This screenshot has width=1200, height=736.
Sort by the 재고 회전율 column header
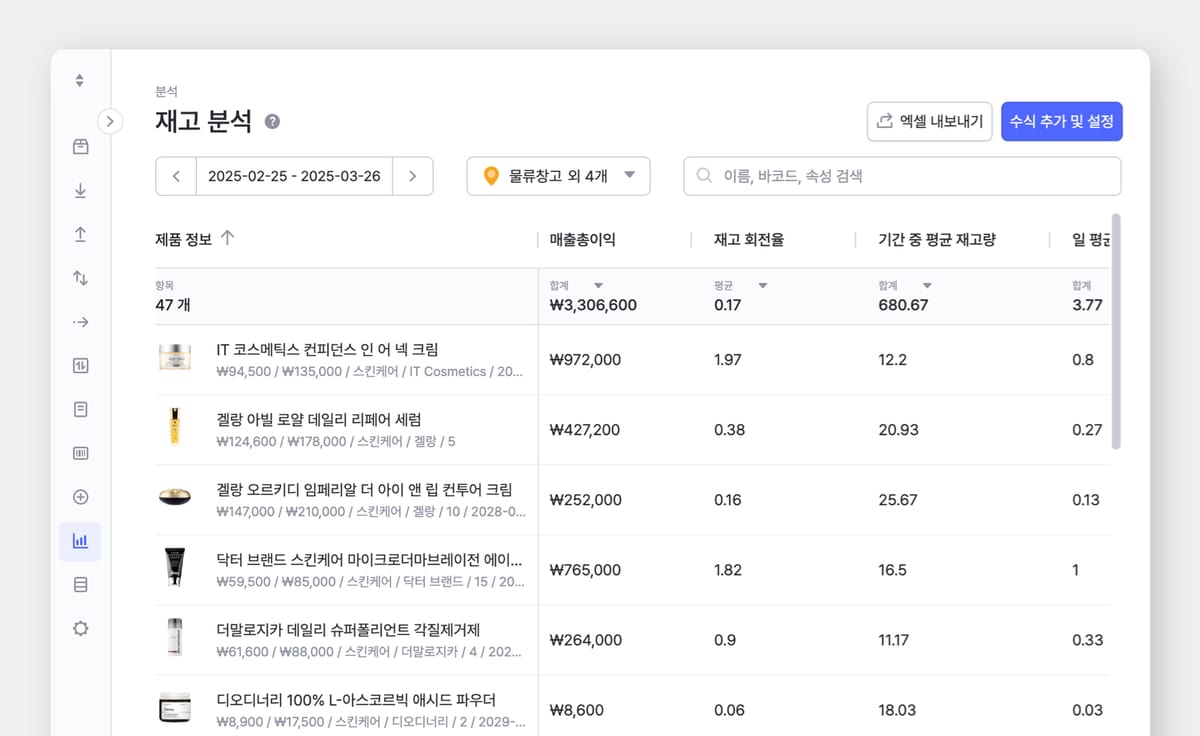coord(749,240)
